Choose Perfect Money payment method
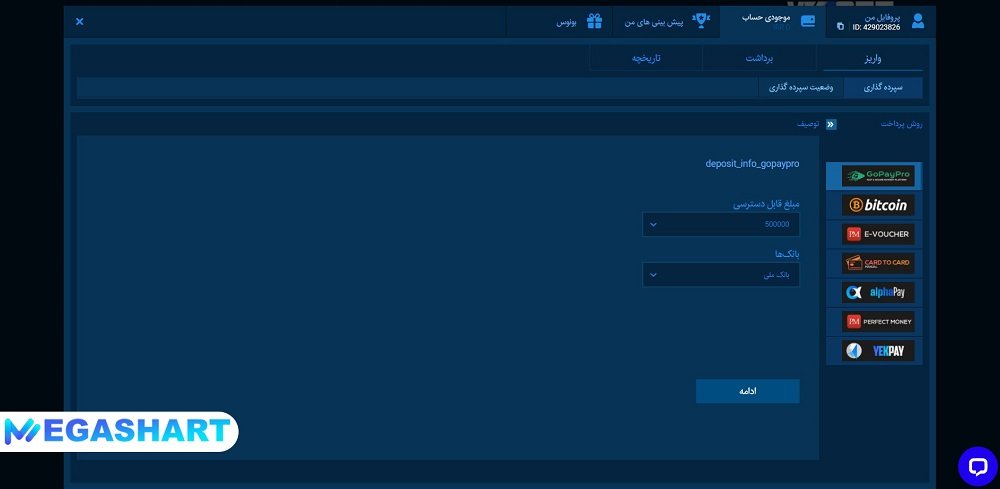Image resolution: width=1000 pixels, height=489 pixels. click(877, 321)
